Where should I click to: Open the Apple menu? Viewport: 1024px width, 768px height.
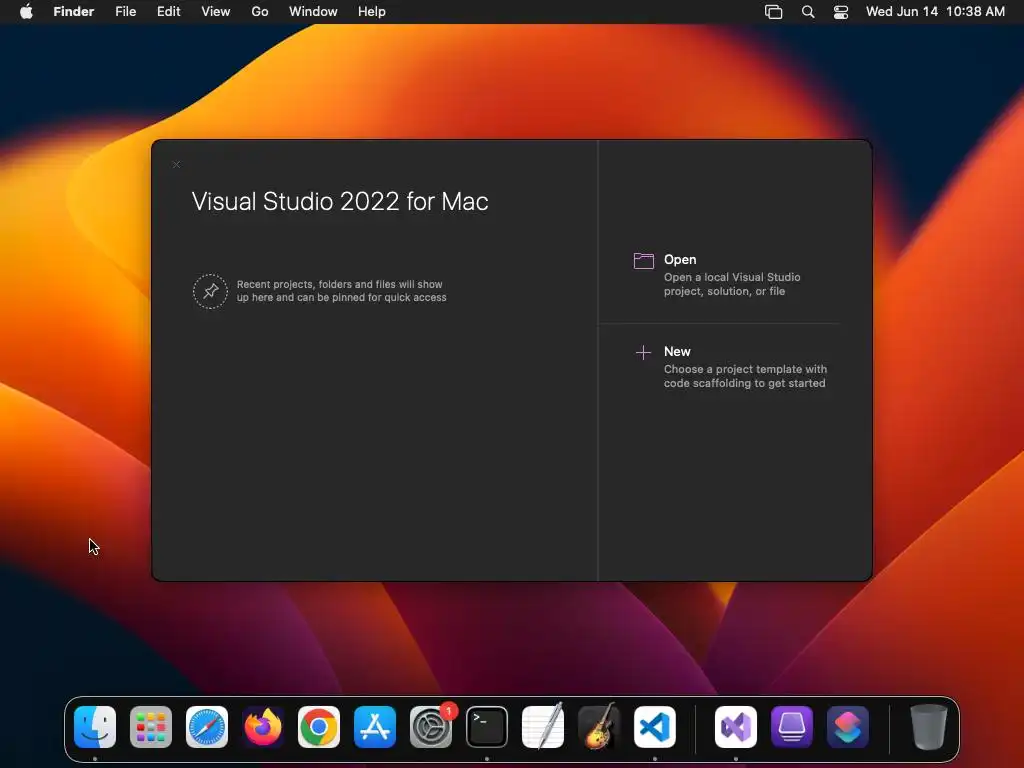pos(26,12)
